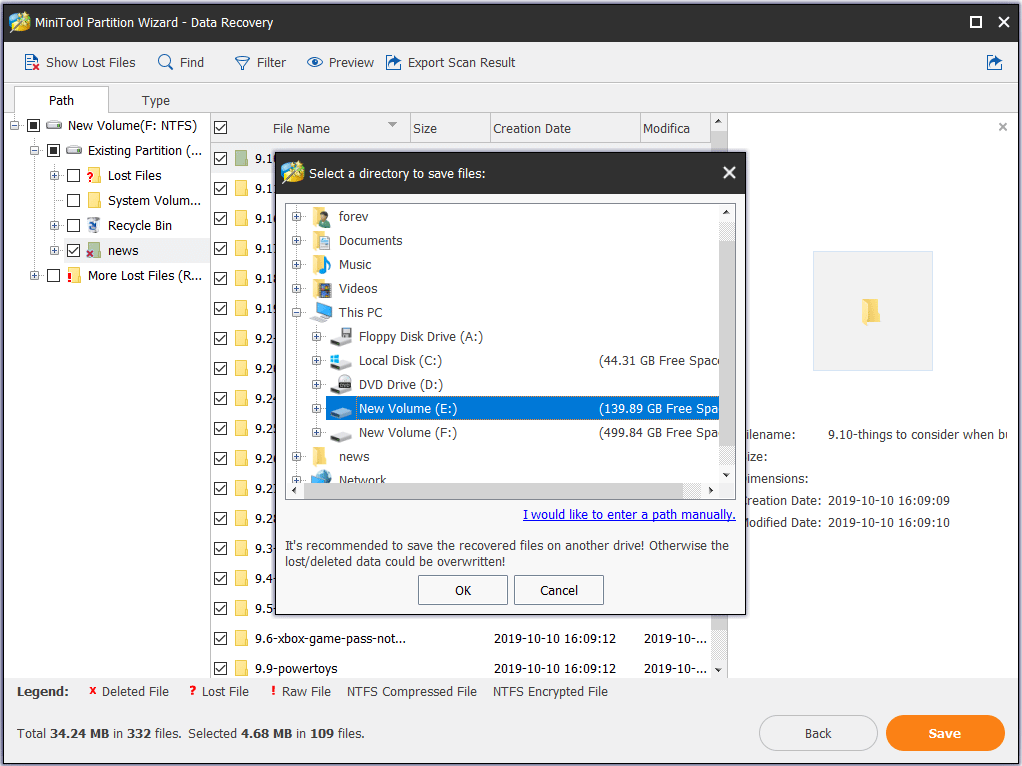Viewport: 1022px width, 766px height.
Task: Click I would like to enter a path manually
Action: pos(629,514)
